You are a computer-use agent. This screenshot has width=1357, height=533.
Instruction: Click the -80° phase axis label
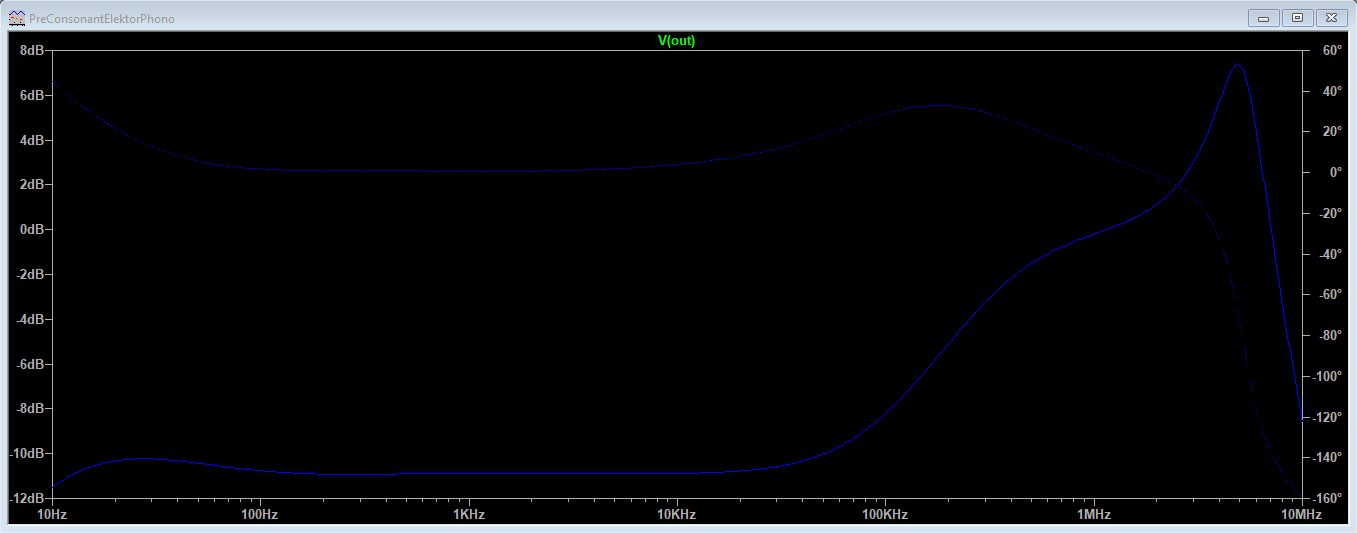(x=1329, y=336)
